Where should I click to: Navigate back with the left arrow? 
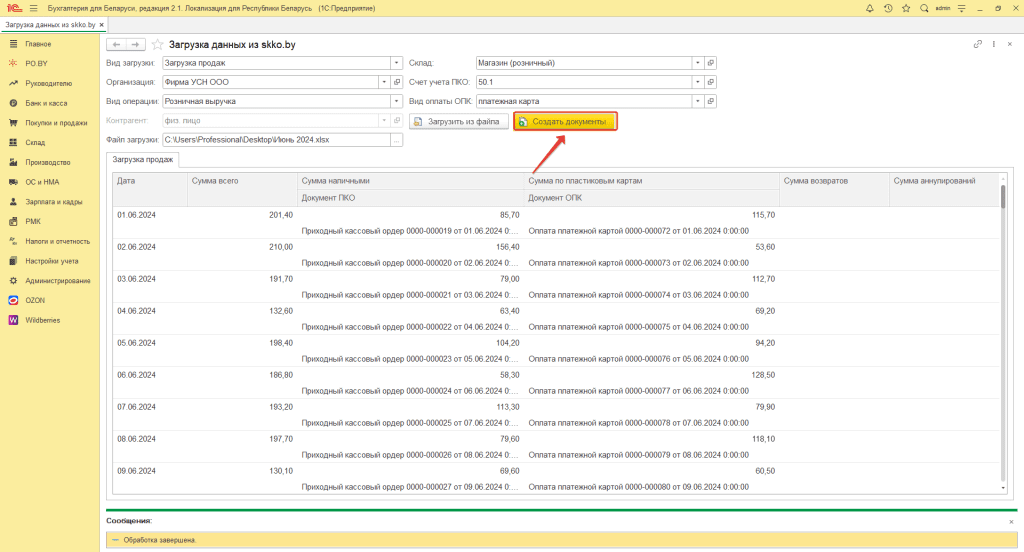(x=116, y=45)
